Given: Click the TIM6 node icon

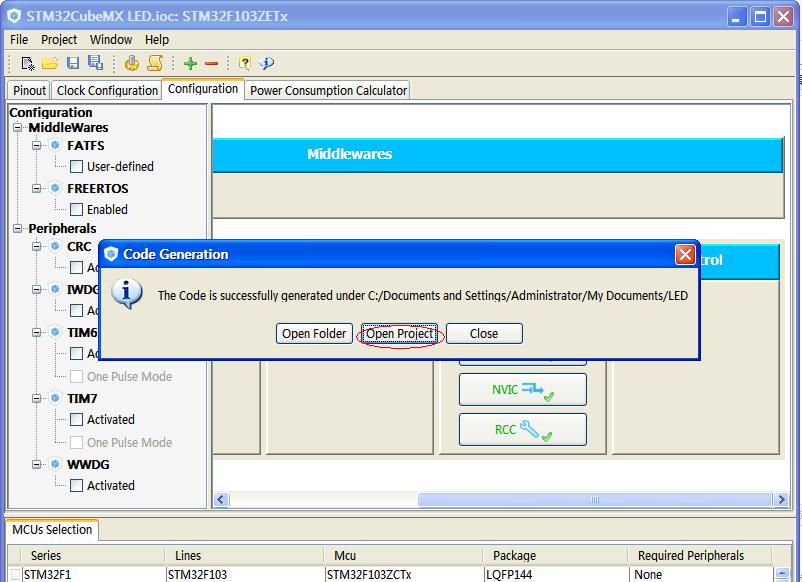Looking at the screenshot, I should (55, 332).
